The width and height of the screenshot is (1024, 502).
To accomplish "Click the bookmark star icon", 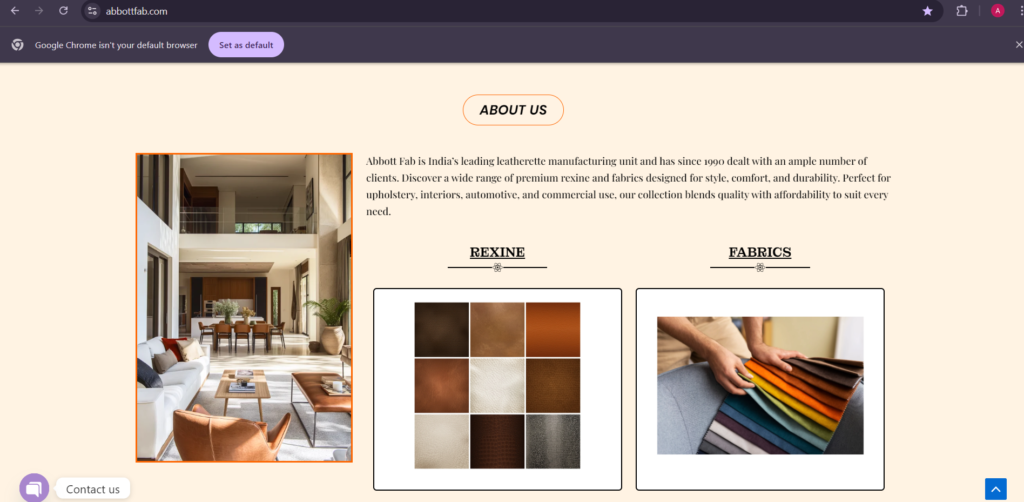I will point(927,11).
